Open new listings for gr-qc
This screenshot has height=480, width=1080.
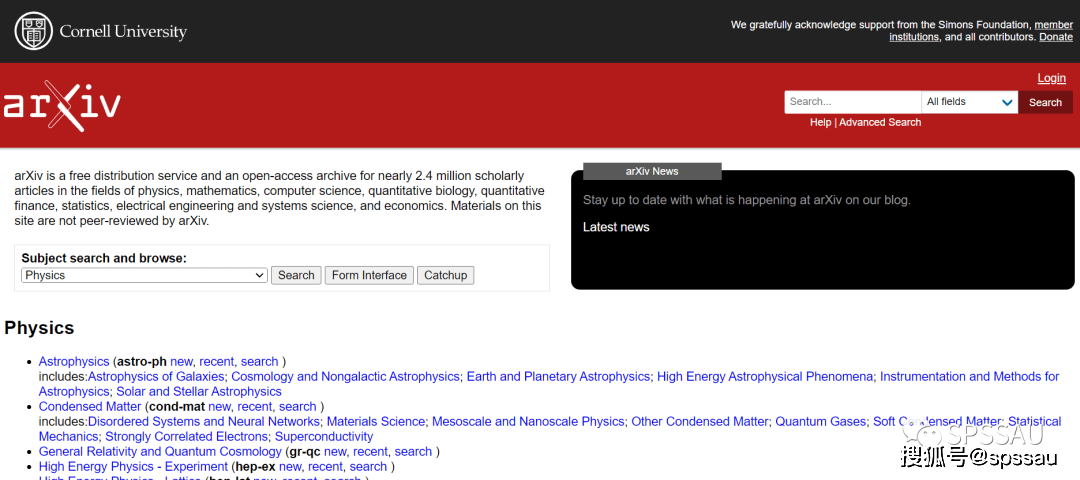point(335,452)
